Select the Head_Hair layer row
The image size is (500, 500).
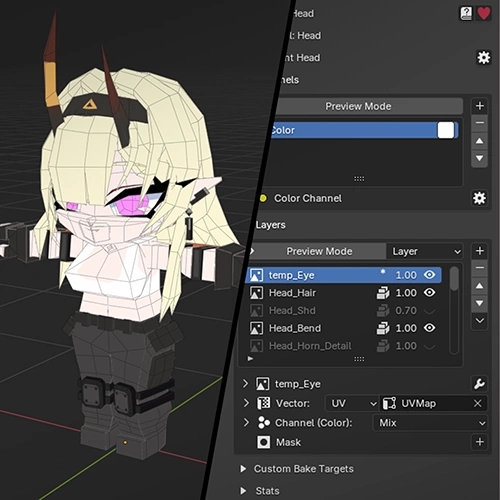[344, 293]
